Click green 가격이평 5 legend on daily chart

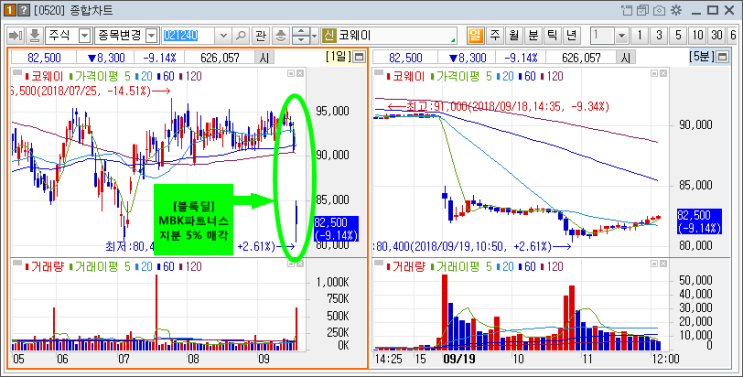coord(100,76)
